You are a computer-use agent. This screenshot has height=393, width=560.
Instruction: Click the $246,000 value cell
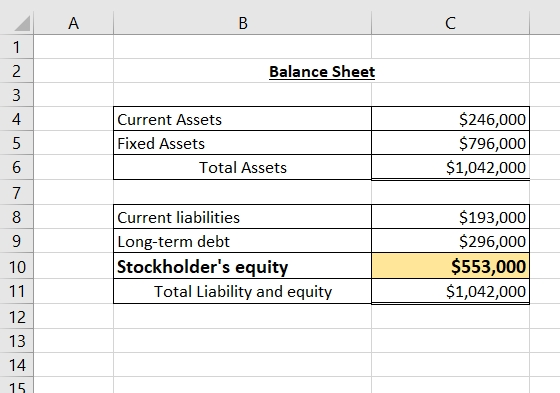(x=450, y=119)
